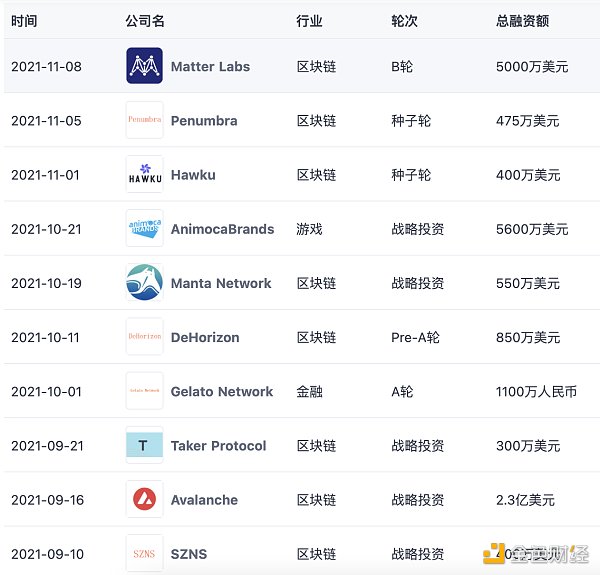600x575 pixels.
Task: Select the date 2021-10-01
Action: tap(46, 392)
